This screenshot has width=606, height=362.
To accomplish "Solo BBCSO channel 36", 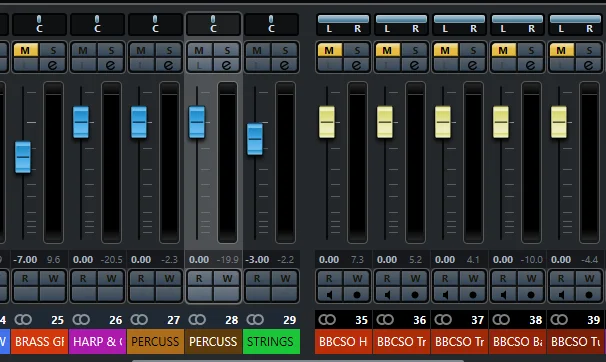I will [x=415, y=50].
